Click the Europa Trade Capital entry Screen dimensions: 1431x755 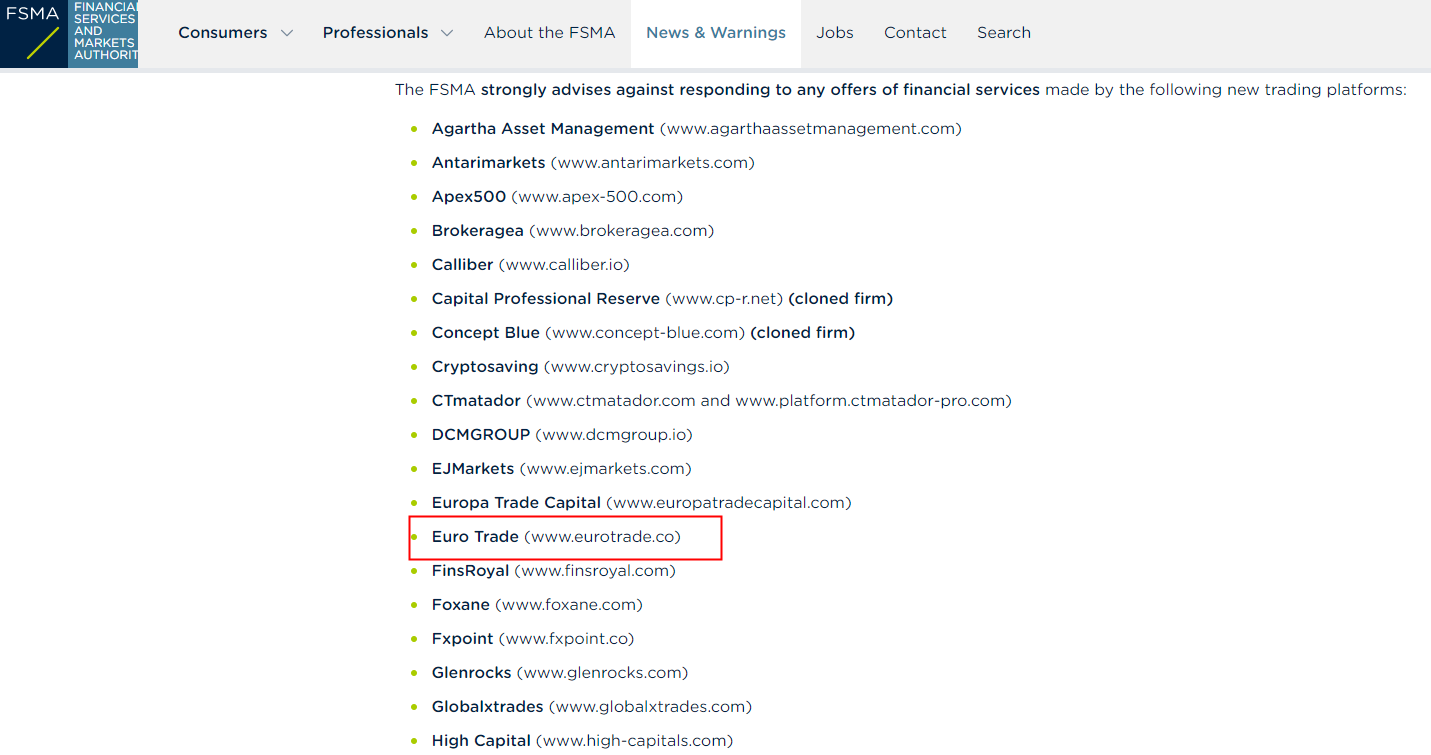[x=642, y=503]
